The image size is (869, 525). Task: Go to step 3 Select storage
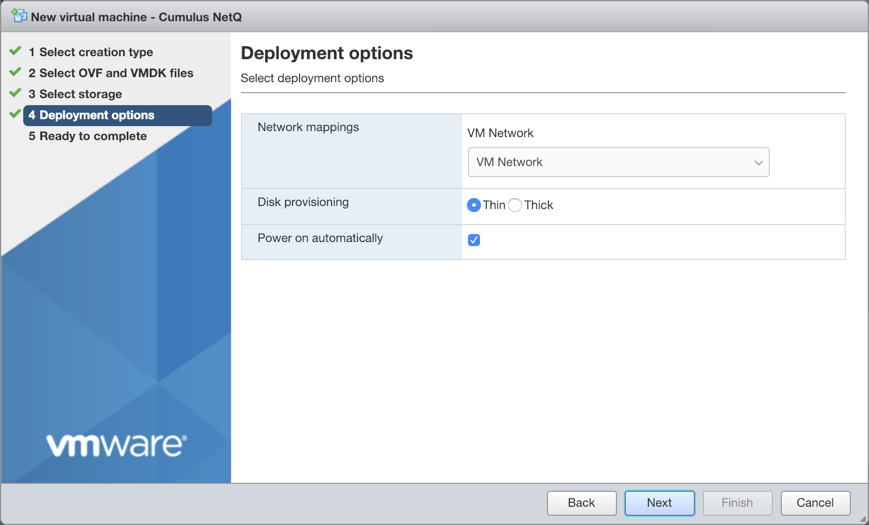(x=75, y=94)
